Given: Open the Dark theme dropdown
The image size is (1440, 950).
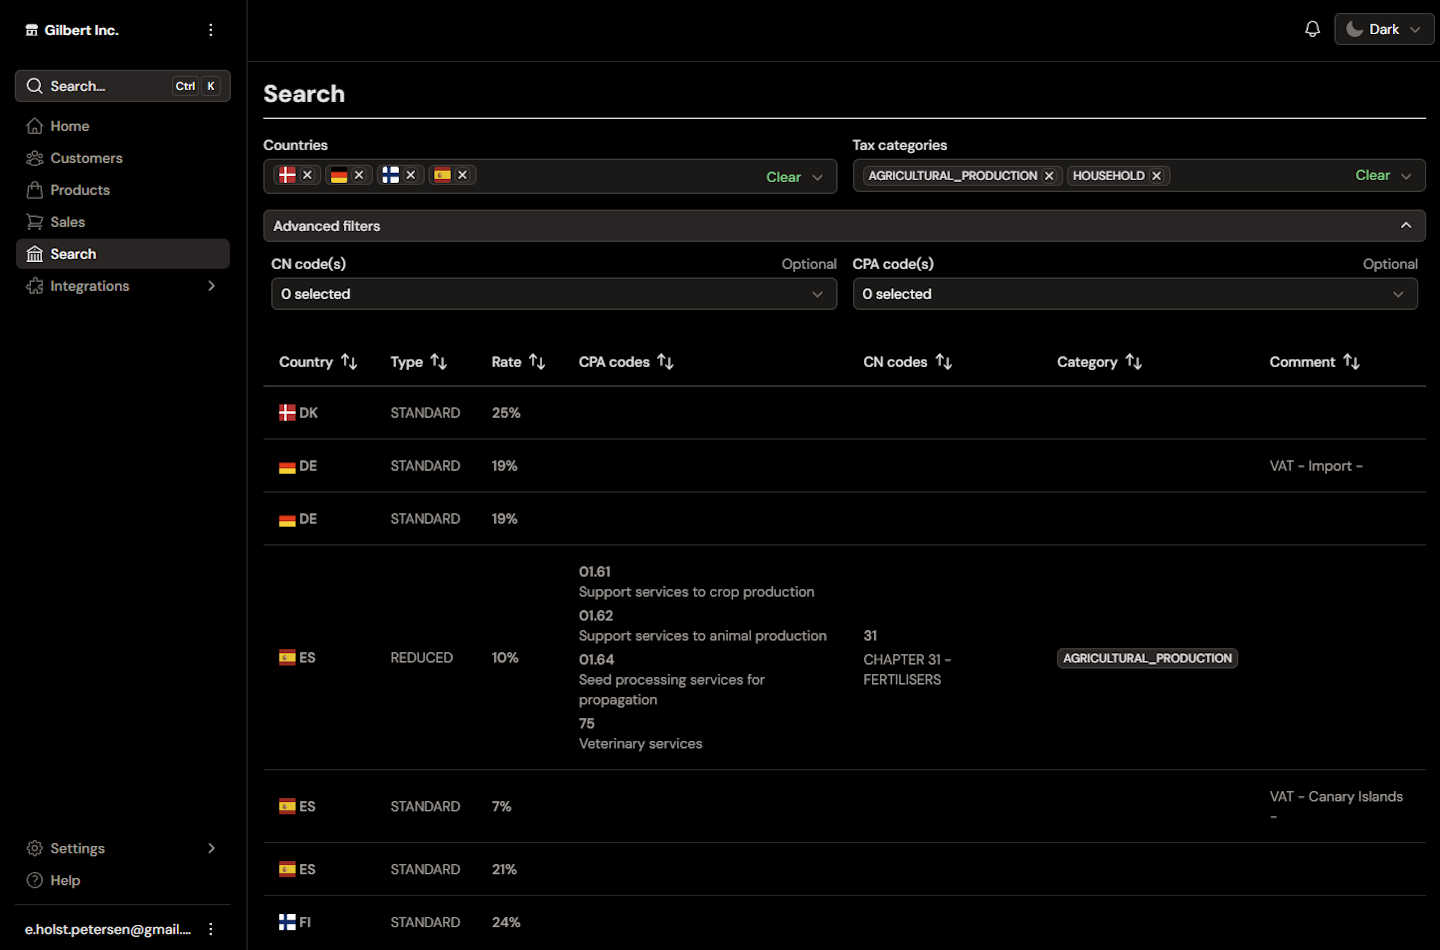Looking at the screenshot, I should (x=1384, y=29).
